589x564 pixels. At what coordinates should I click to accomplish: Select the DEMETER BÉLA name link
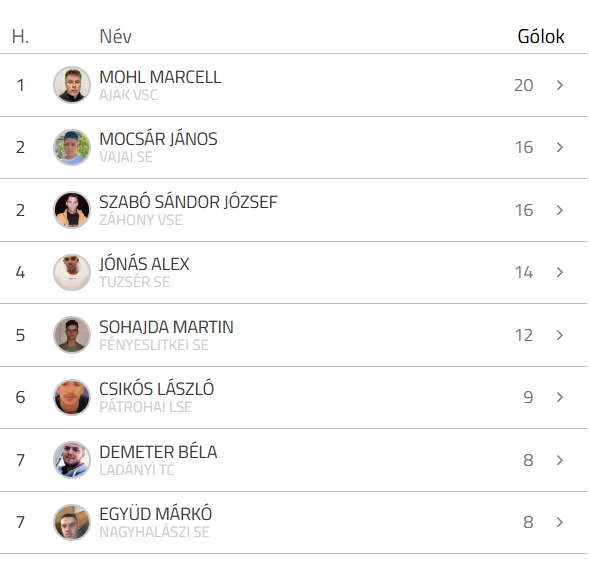coord(158,452)
